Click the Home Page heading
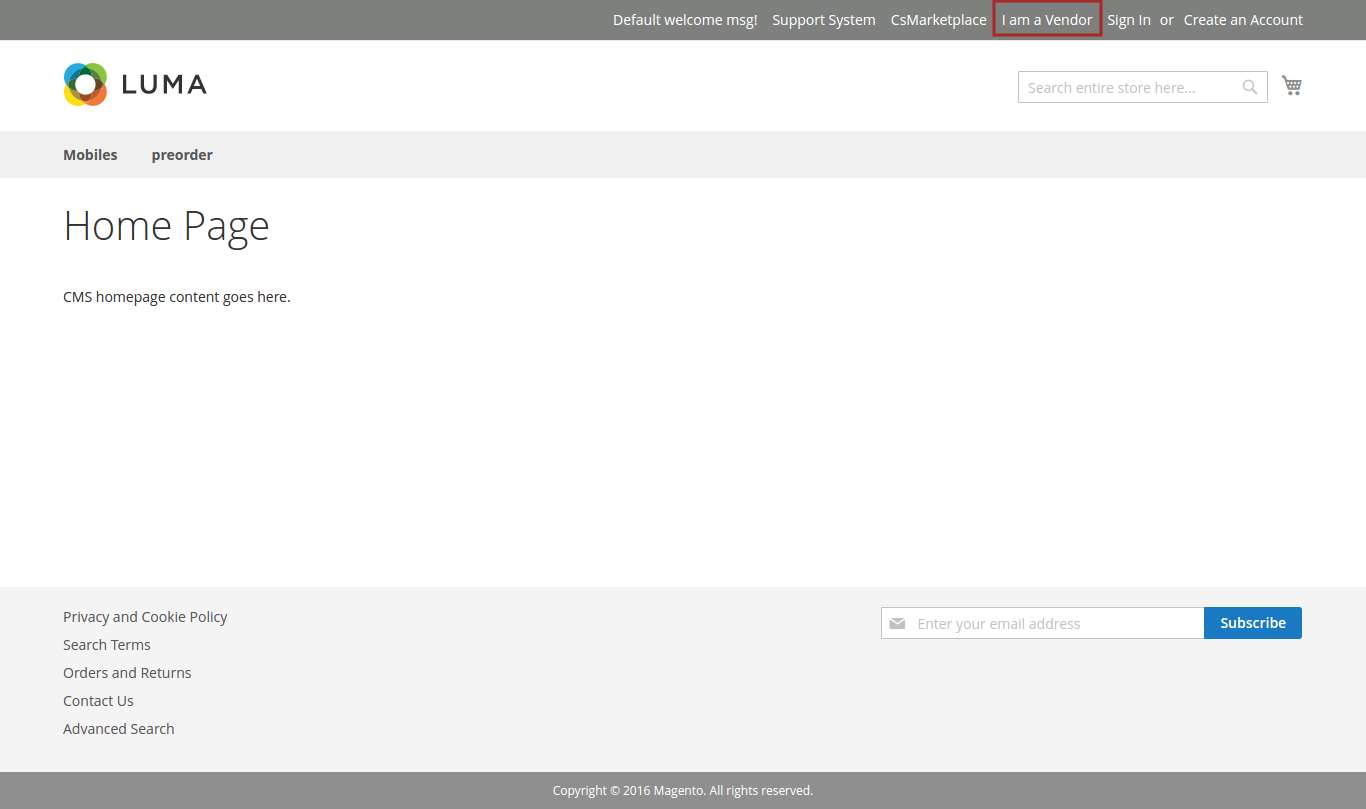Screen dimensions: 1366x809 point(166,226)
